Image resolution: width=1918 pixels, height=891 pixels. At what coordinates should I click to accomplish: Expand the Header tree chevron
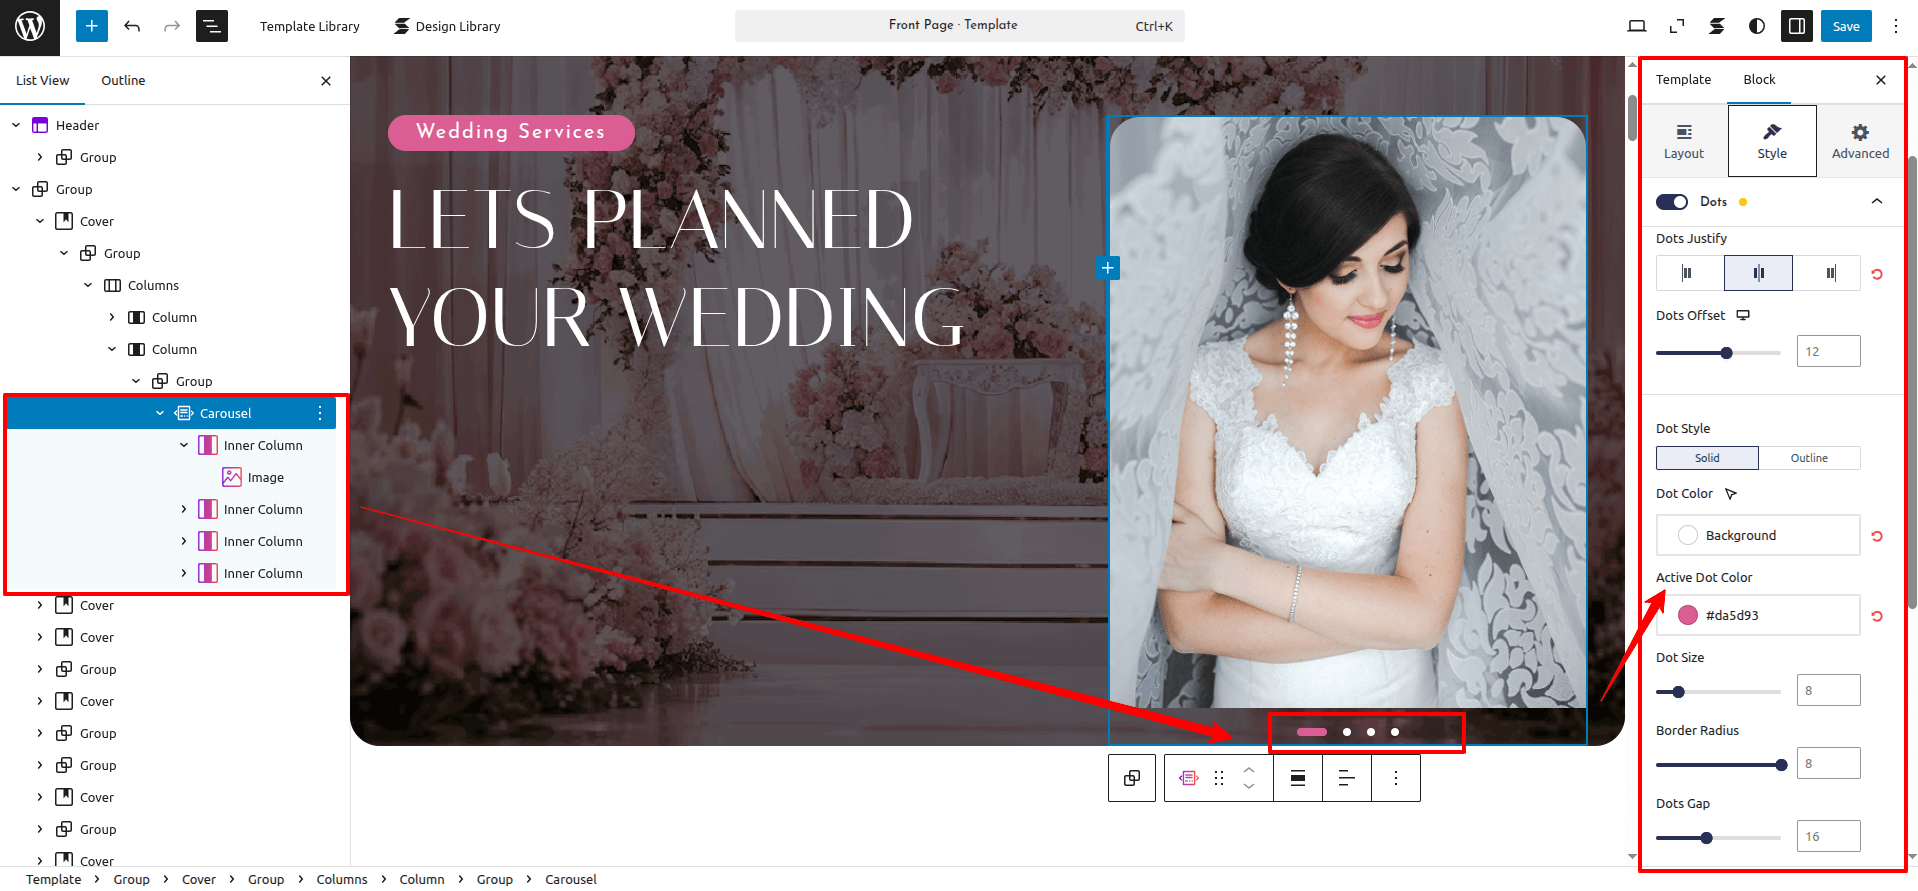tap(16, 125)
